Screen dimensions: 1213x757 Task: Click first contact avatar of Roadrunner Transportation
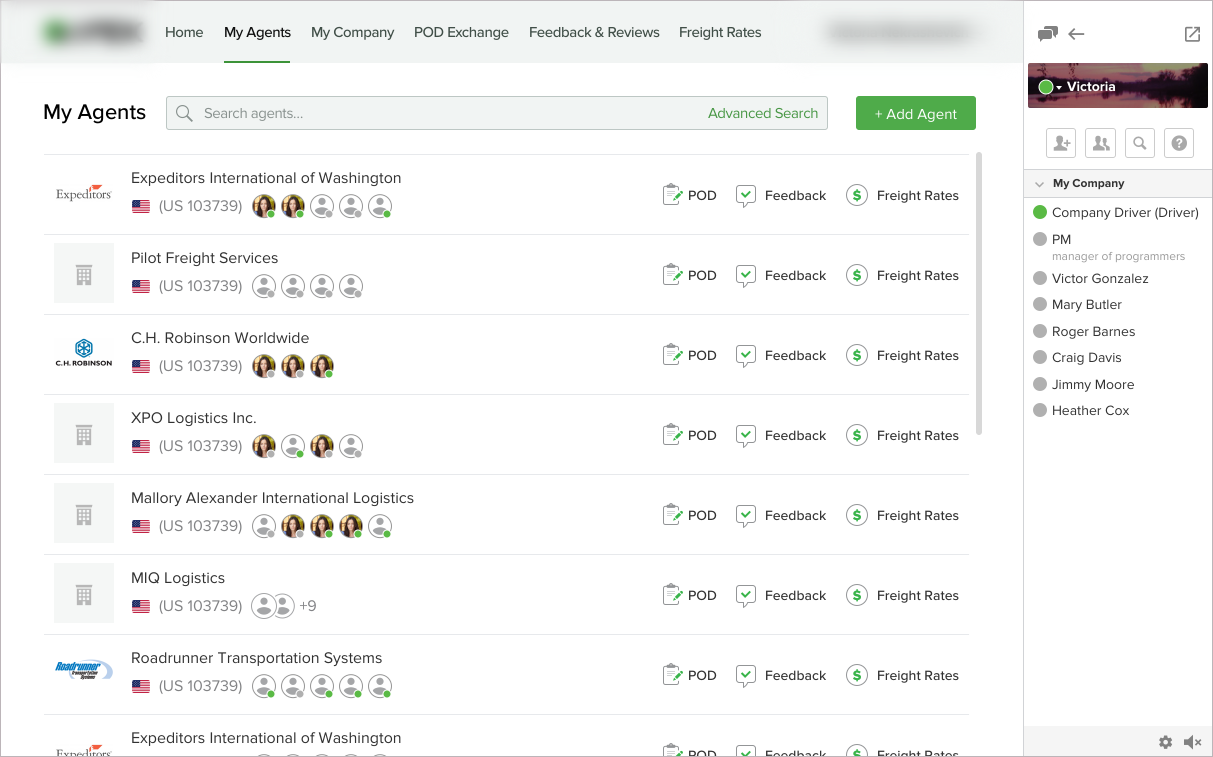264,686
